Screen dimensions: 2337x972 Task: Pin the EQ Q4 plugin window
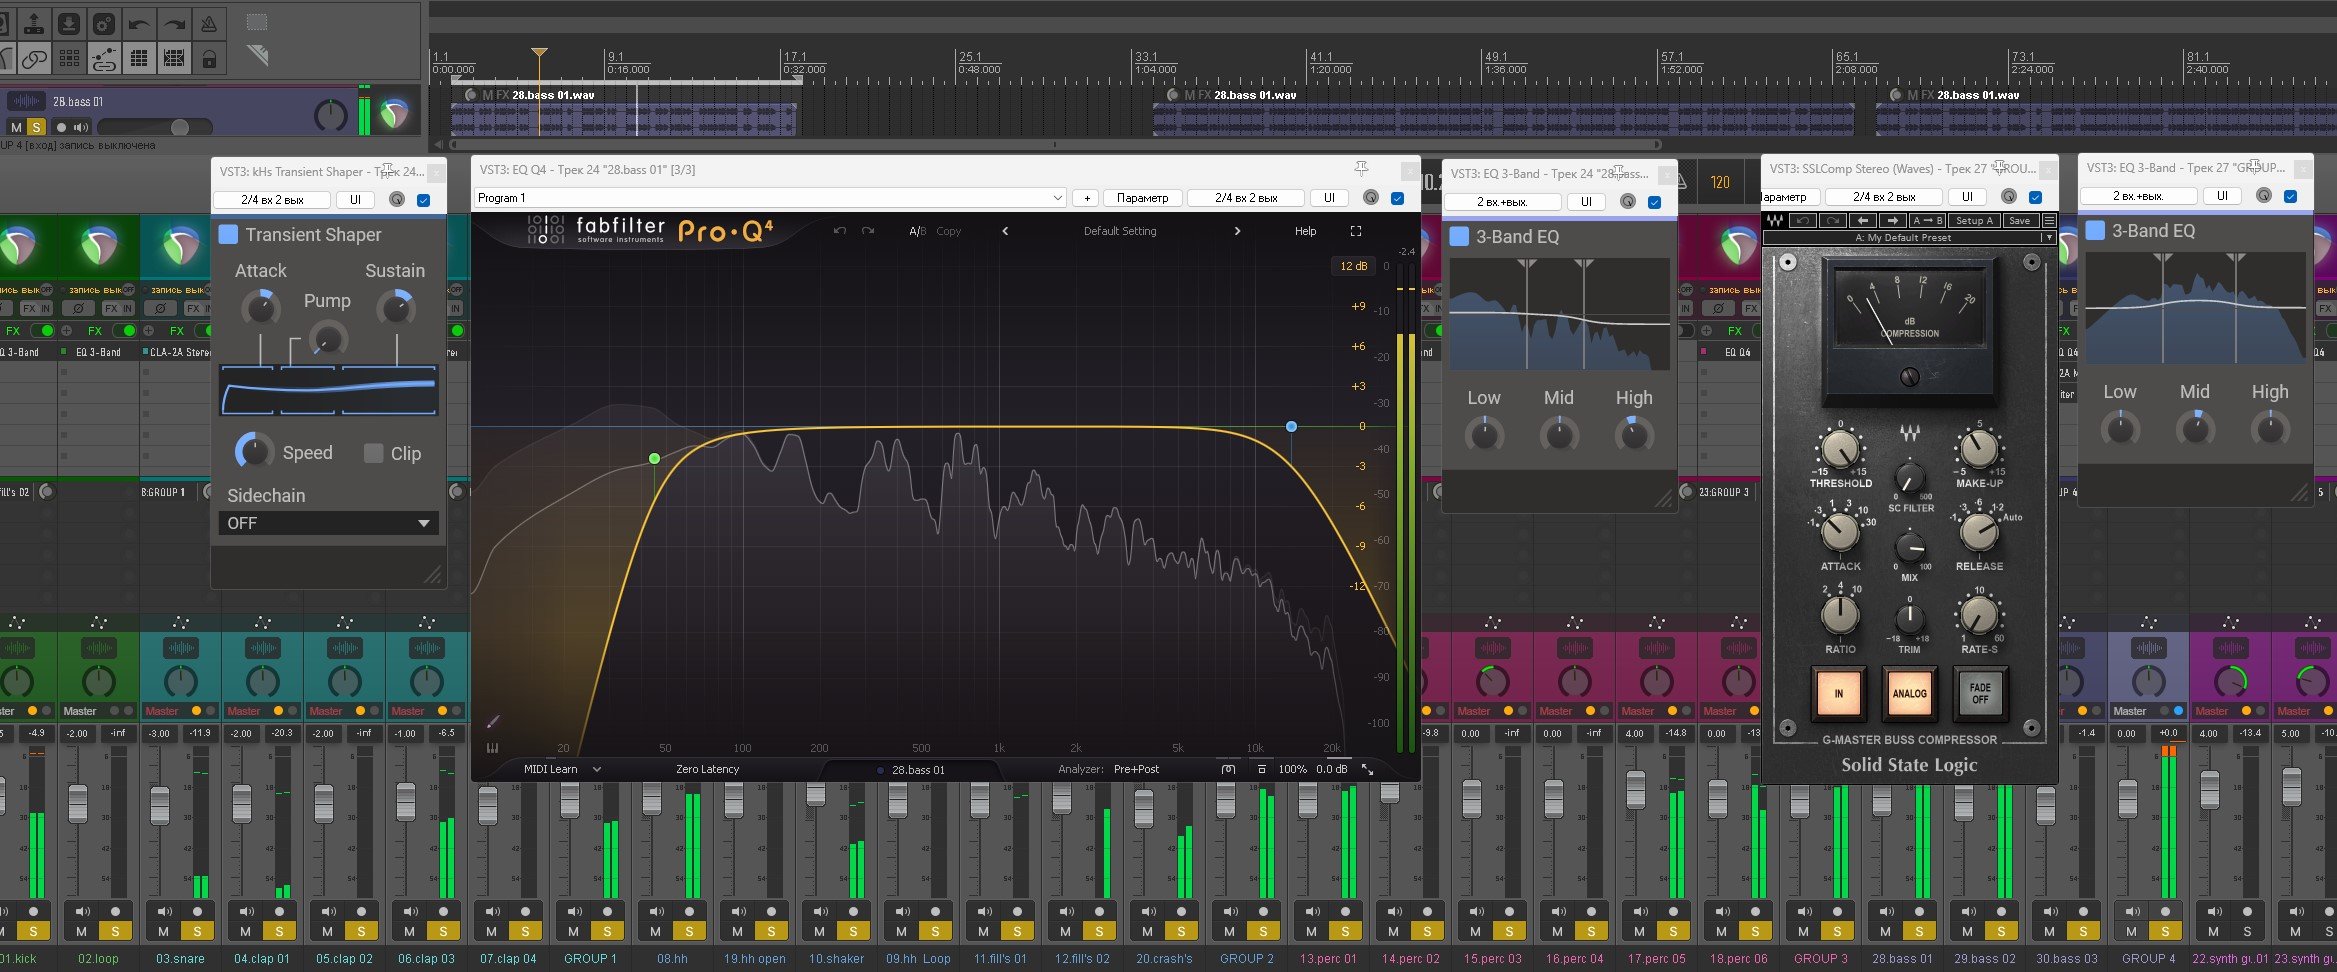coord(1361,169)
